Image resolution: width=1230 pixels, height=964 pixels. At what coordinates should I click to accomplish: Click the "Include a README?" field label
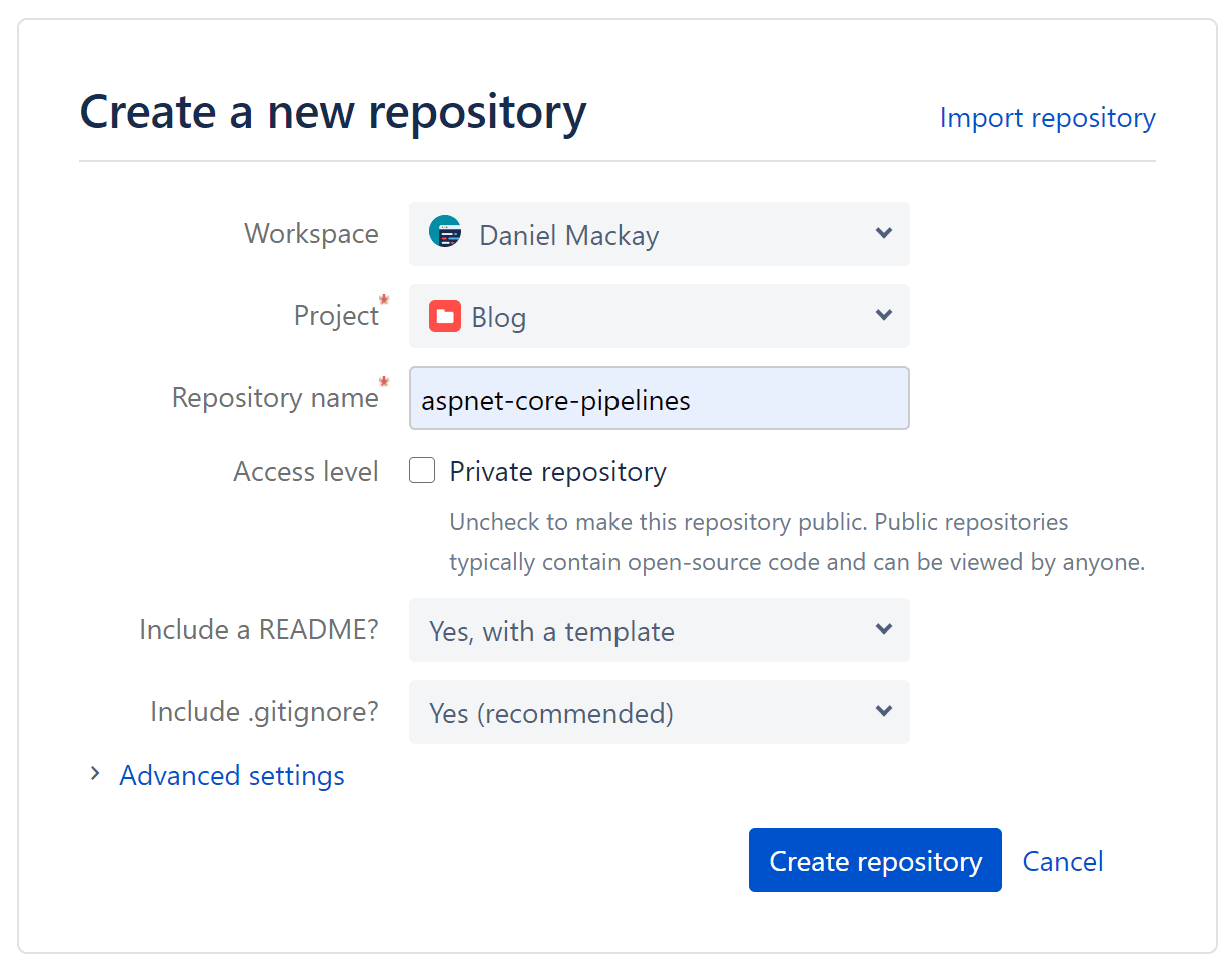pyautogui.click(x=259, y=629)
